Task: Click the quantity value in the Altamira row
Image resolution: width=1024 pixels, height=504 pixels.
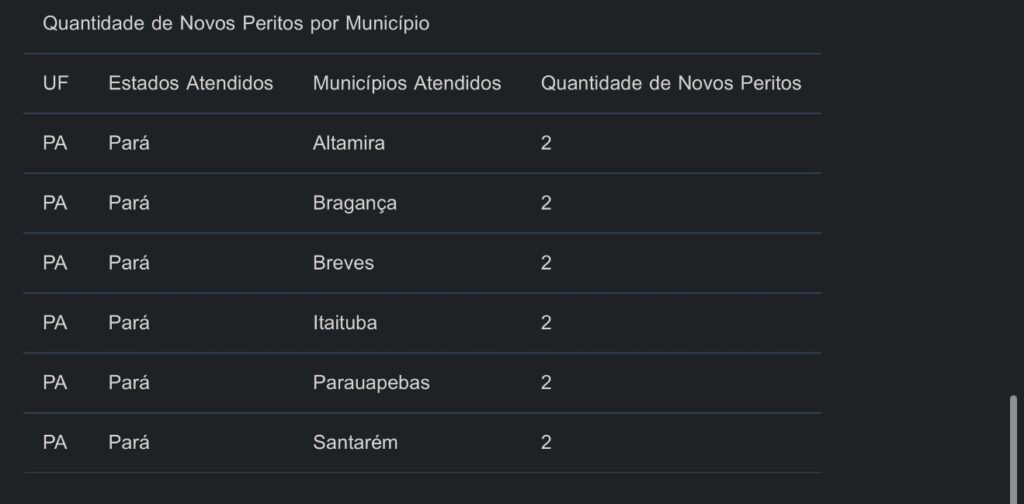Action: click(546, 143)
